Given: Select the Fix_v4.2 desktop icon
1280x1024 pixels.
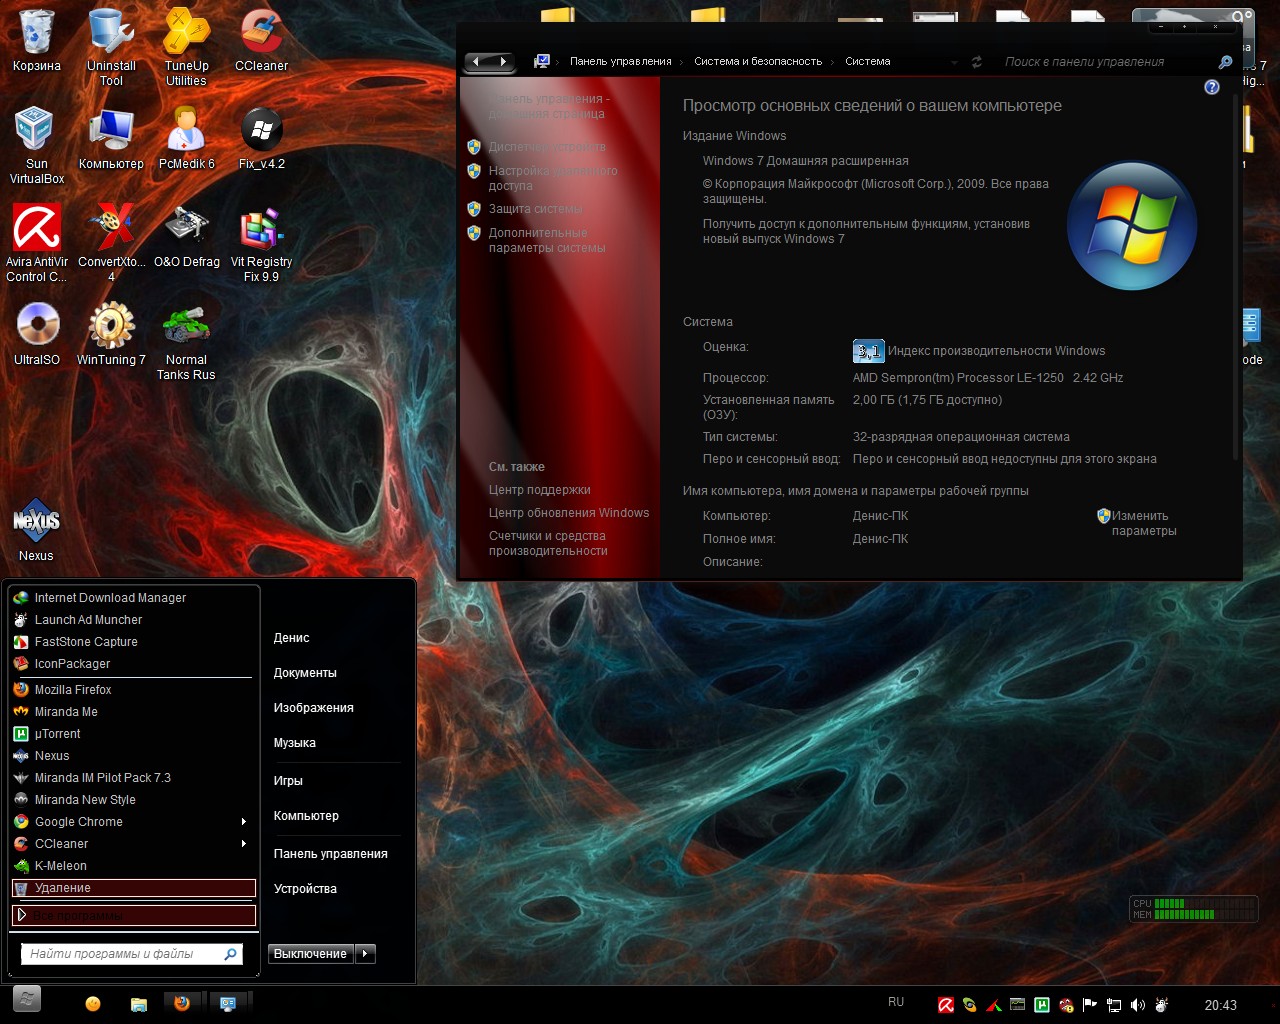Looking at the screenshot, I should click(x=261, y=138).
